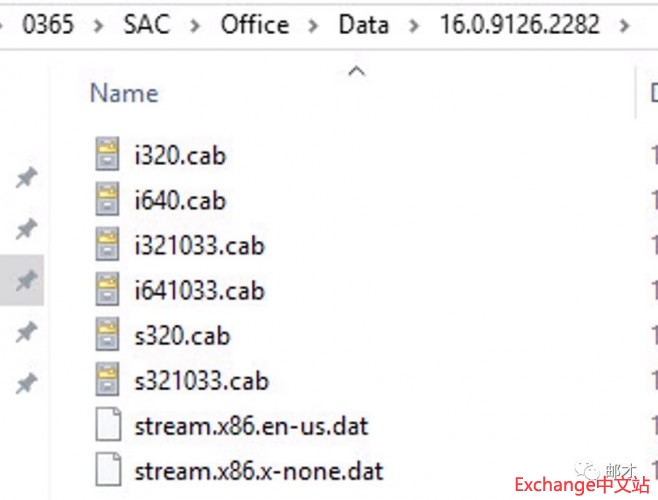This screenshot has width=658, height=500.
Task: Select the i641033.cab cabinet icon
Action: point(107,290)
